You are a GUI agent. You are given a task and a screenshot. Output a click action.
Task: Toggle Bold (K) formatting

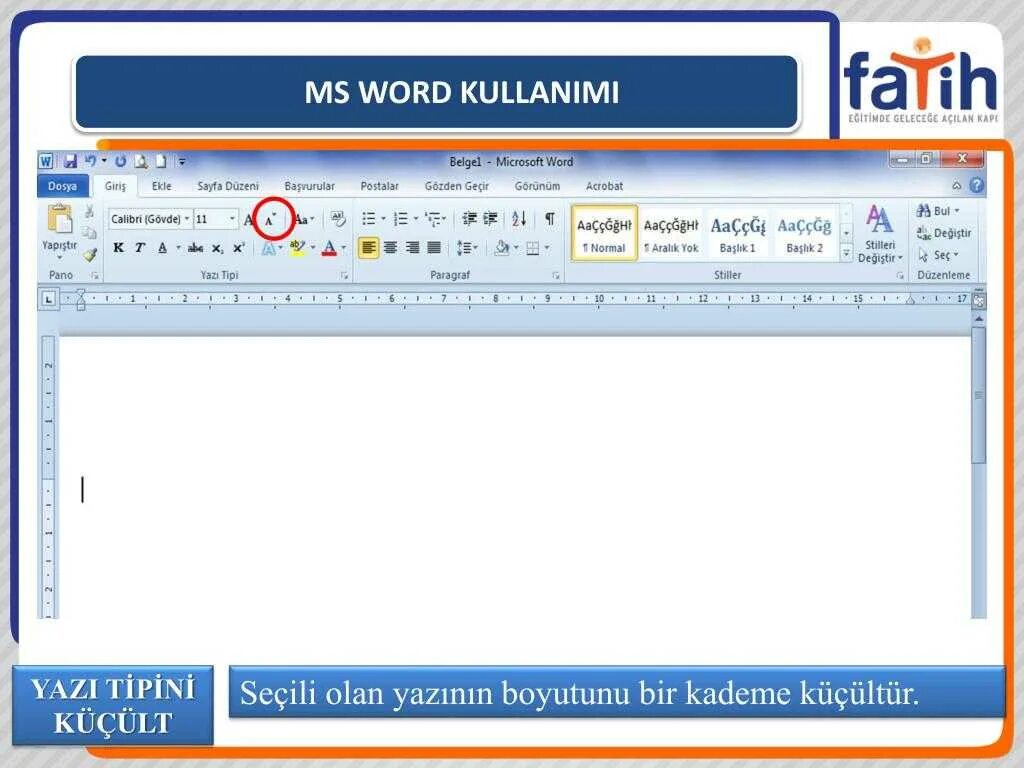118,248
